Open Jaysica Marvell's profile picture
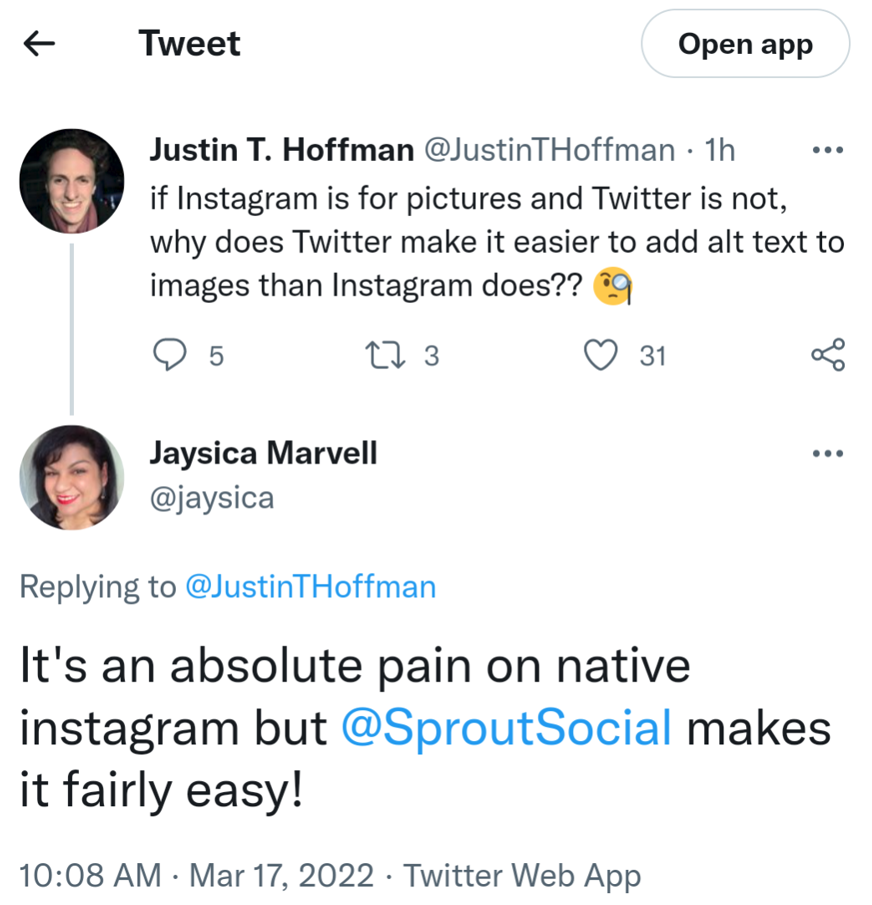Viewport: 872px width, 905px height. click(x=72, y=477)
